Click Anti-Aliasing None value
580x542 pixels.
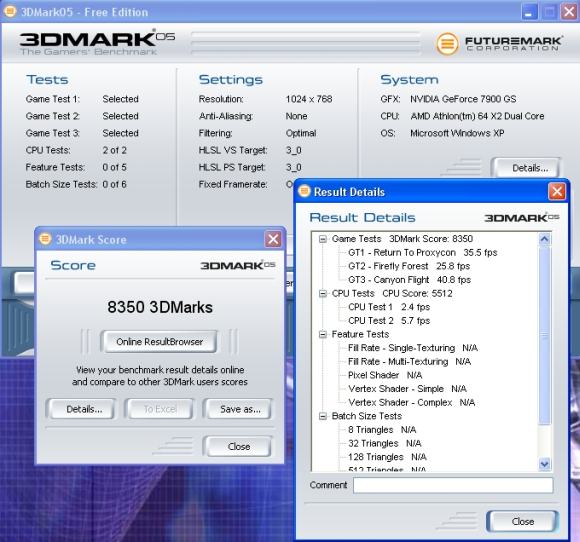coord(296,116)
